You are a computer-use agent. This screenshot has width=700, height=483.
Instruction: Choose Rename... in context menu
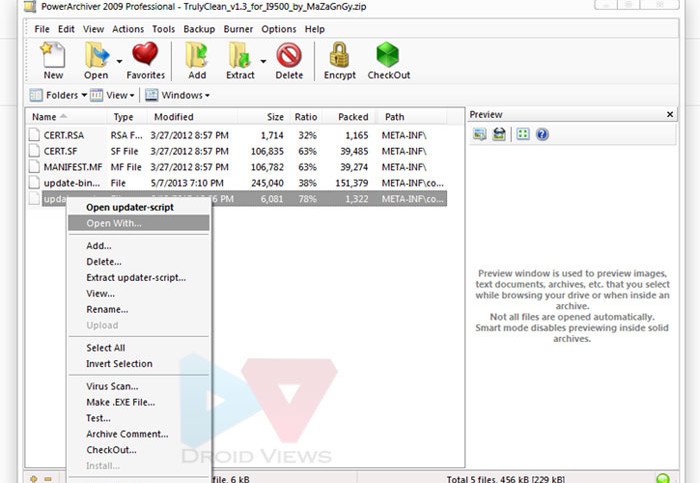point(138,309)
